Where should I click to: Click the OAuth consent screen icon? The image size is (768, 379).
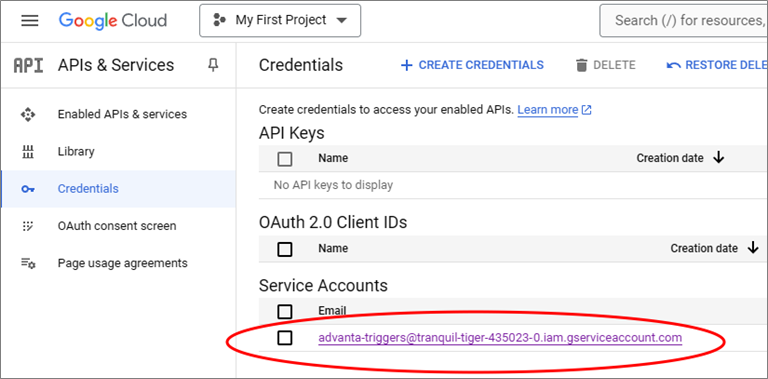[28, 226]
